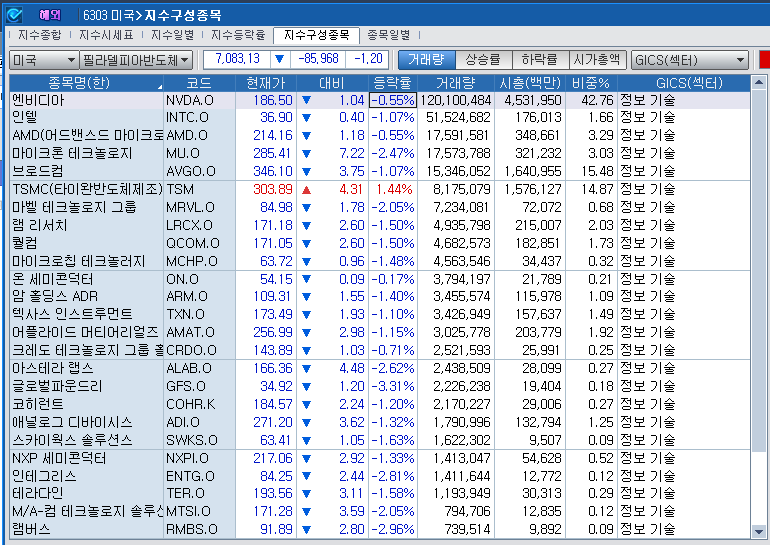Click TSMC price 303.89
The height and width of the screenshot is (545, 770).
273,190
